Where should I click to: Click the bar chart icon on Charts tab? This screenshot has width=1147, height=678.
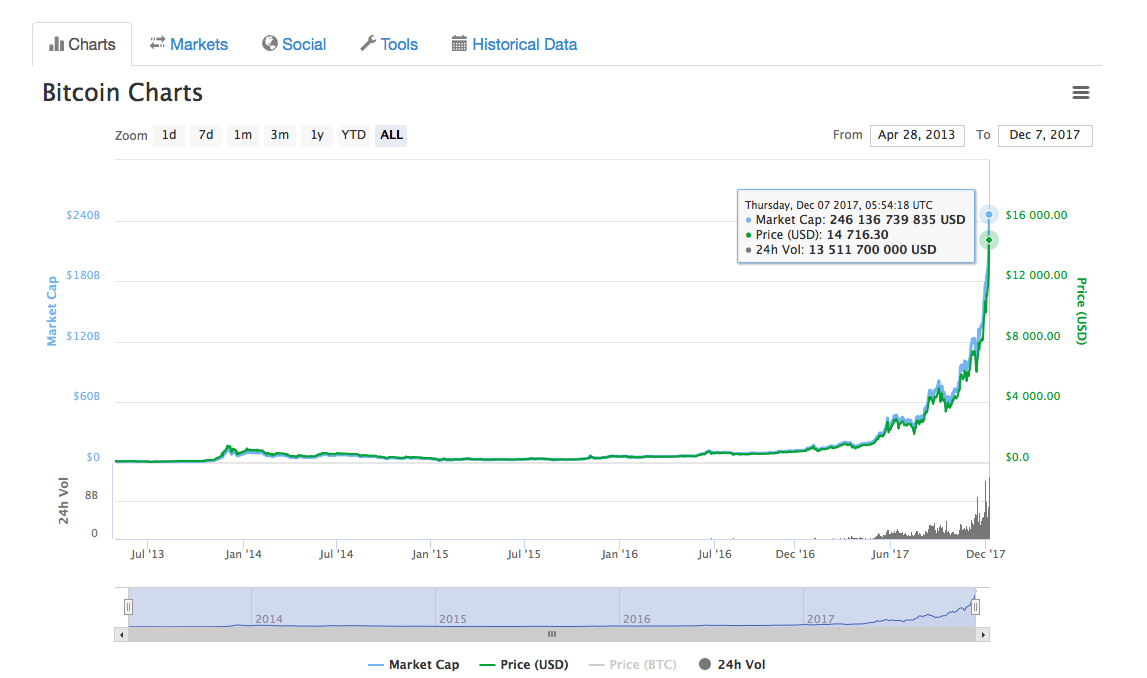coord(56,44)
